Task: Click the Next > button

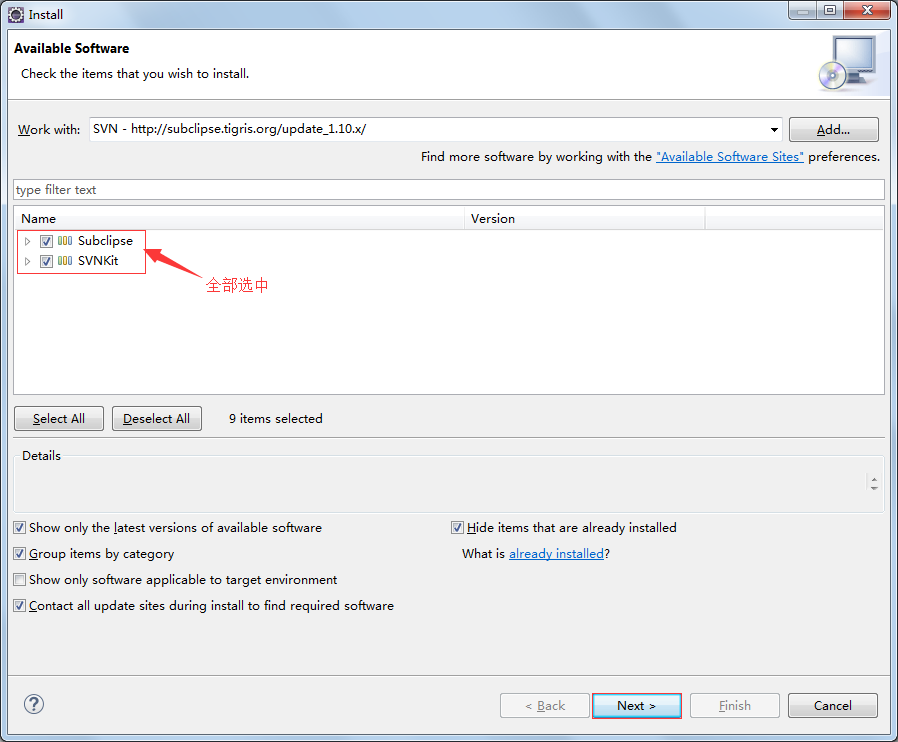Action: (636, 705)
